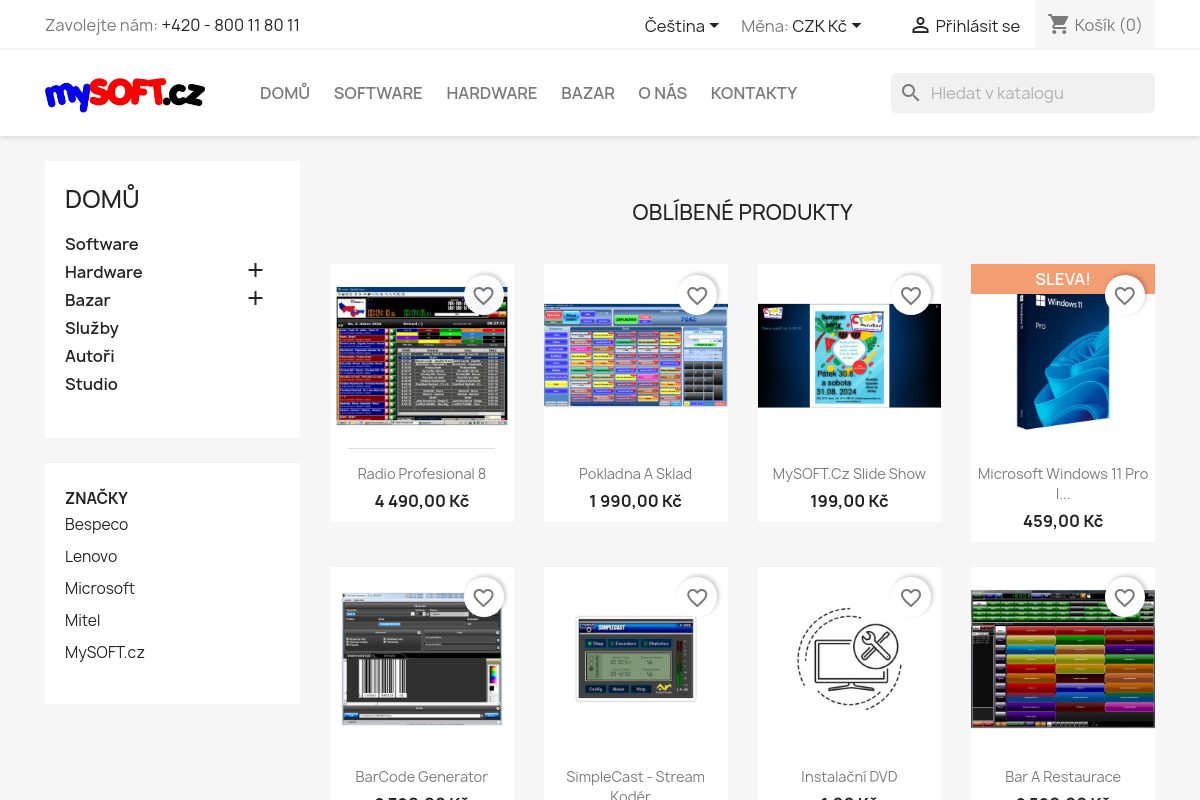
Task: Open the shopping cart Košík
Action: [x=1095, y=25]
